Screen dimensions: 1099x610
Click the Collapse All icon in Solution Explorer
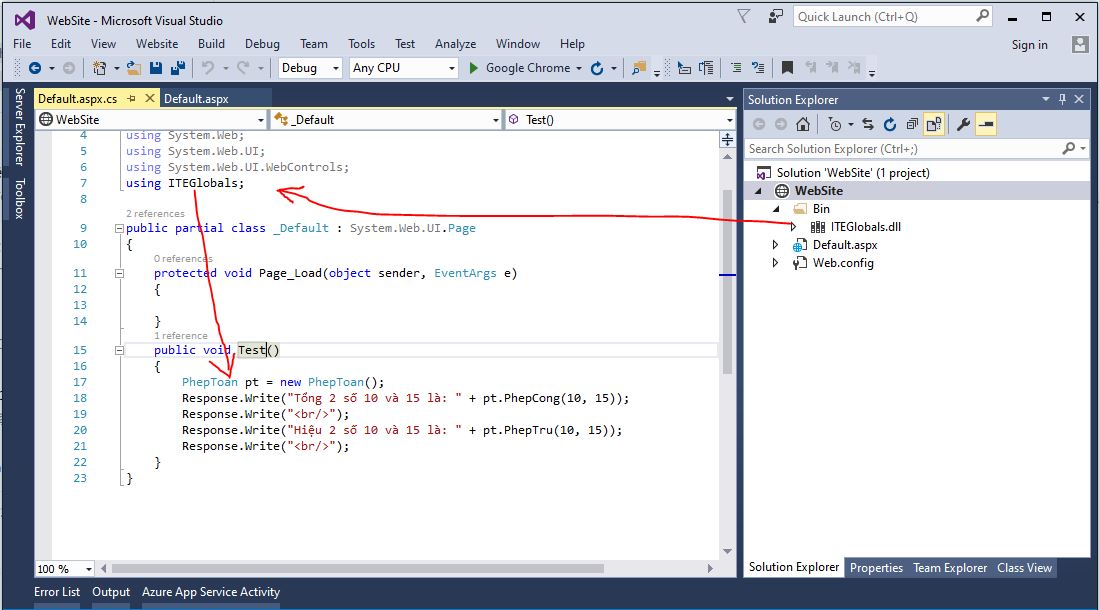coord(912,125)
